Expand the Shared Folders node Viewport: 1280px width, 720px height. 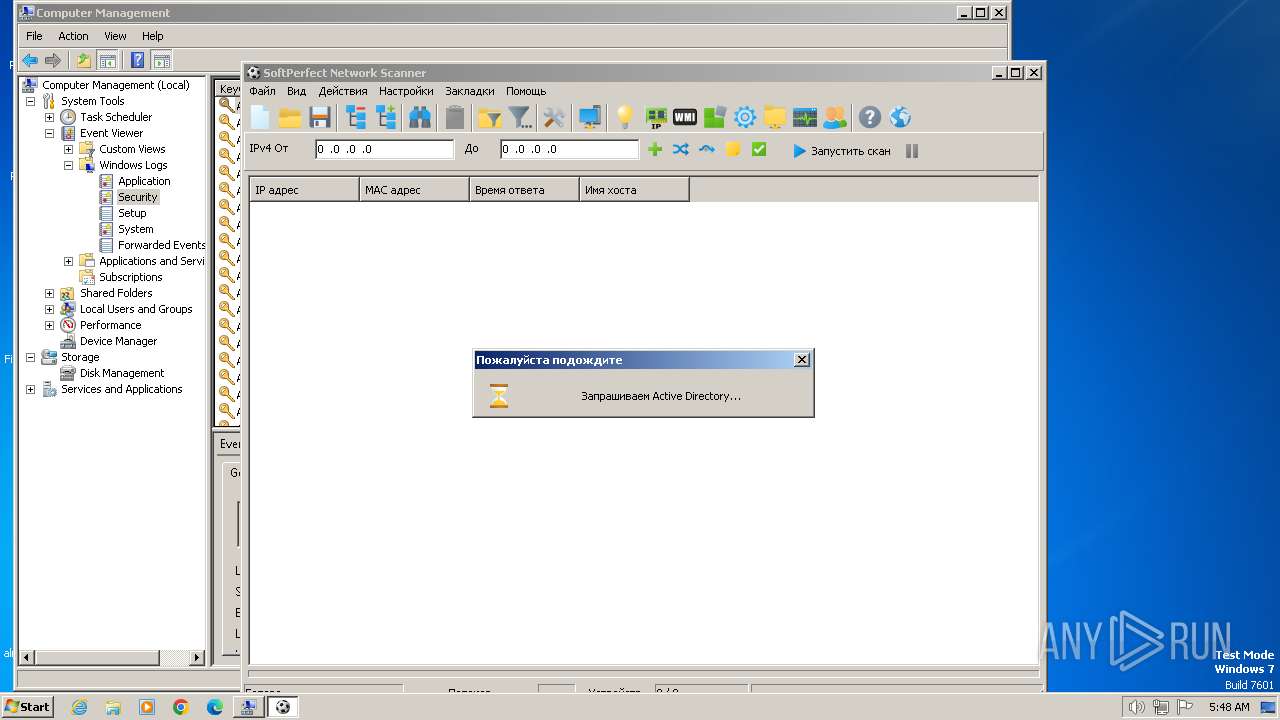(x=49, y=293)
